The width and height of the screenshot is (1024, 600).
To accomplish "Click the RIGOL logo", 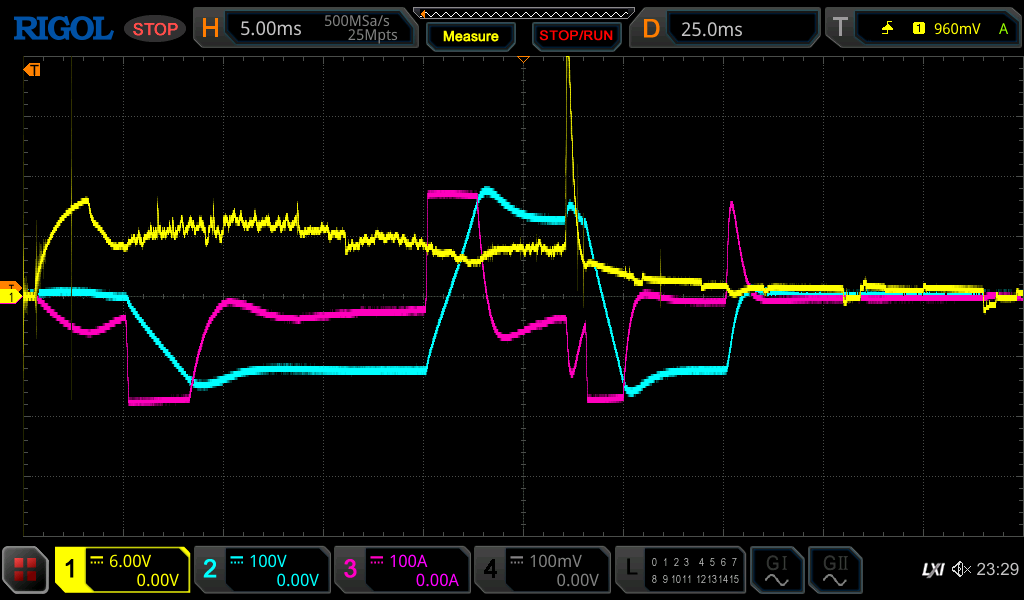I will pos(62,29).
